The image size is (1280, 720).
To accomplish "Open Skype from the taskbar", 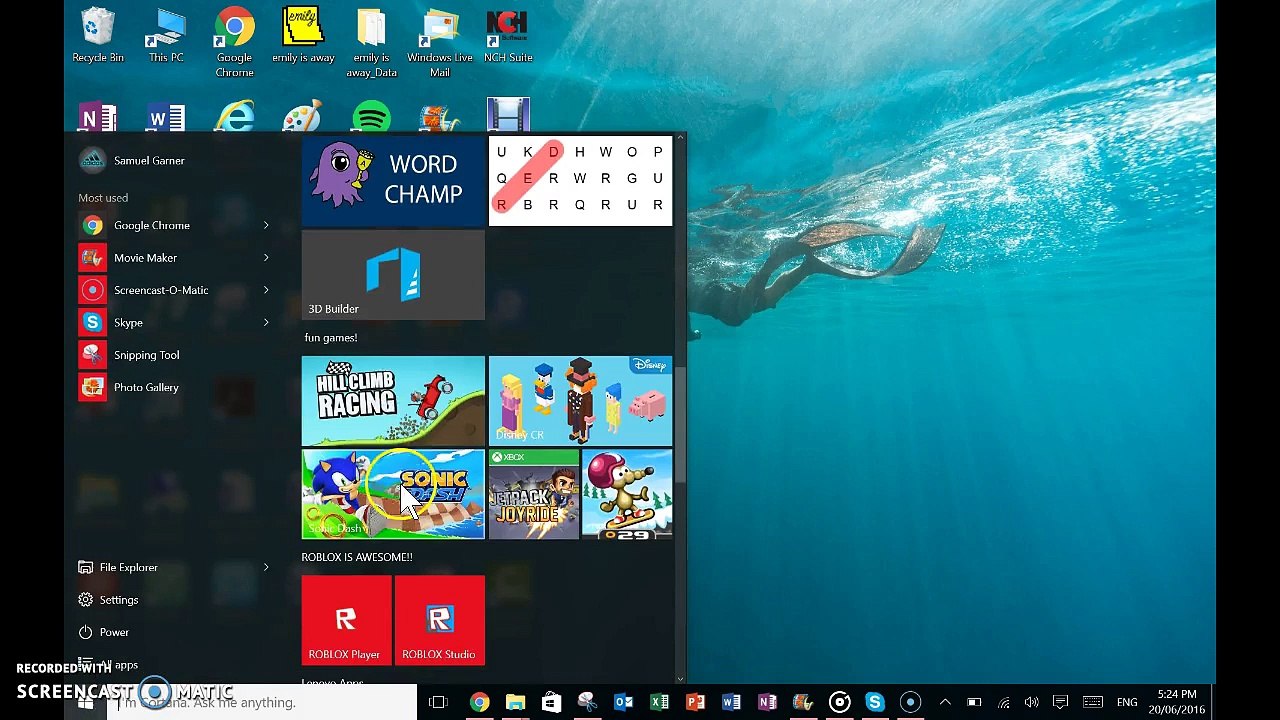I will coord(875,702).
